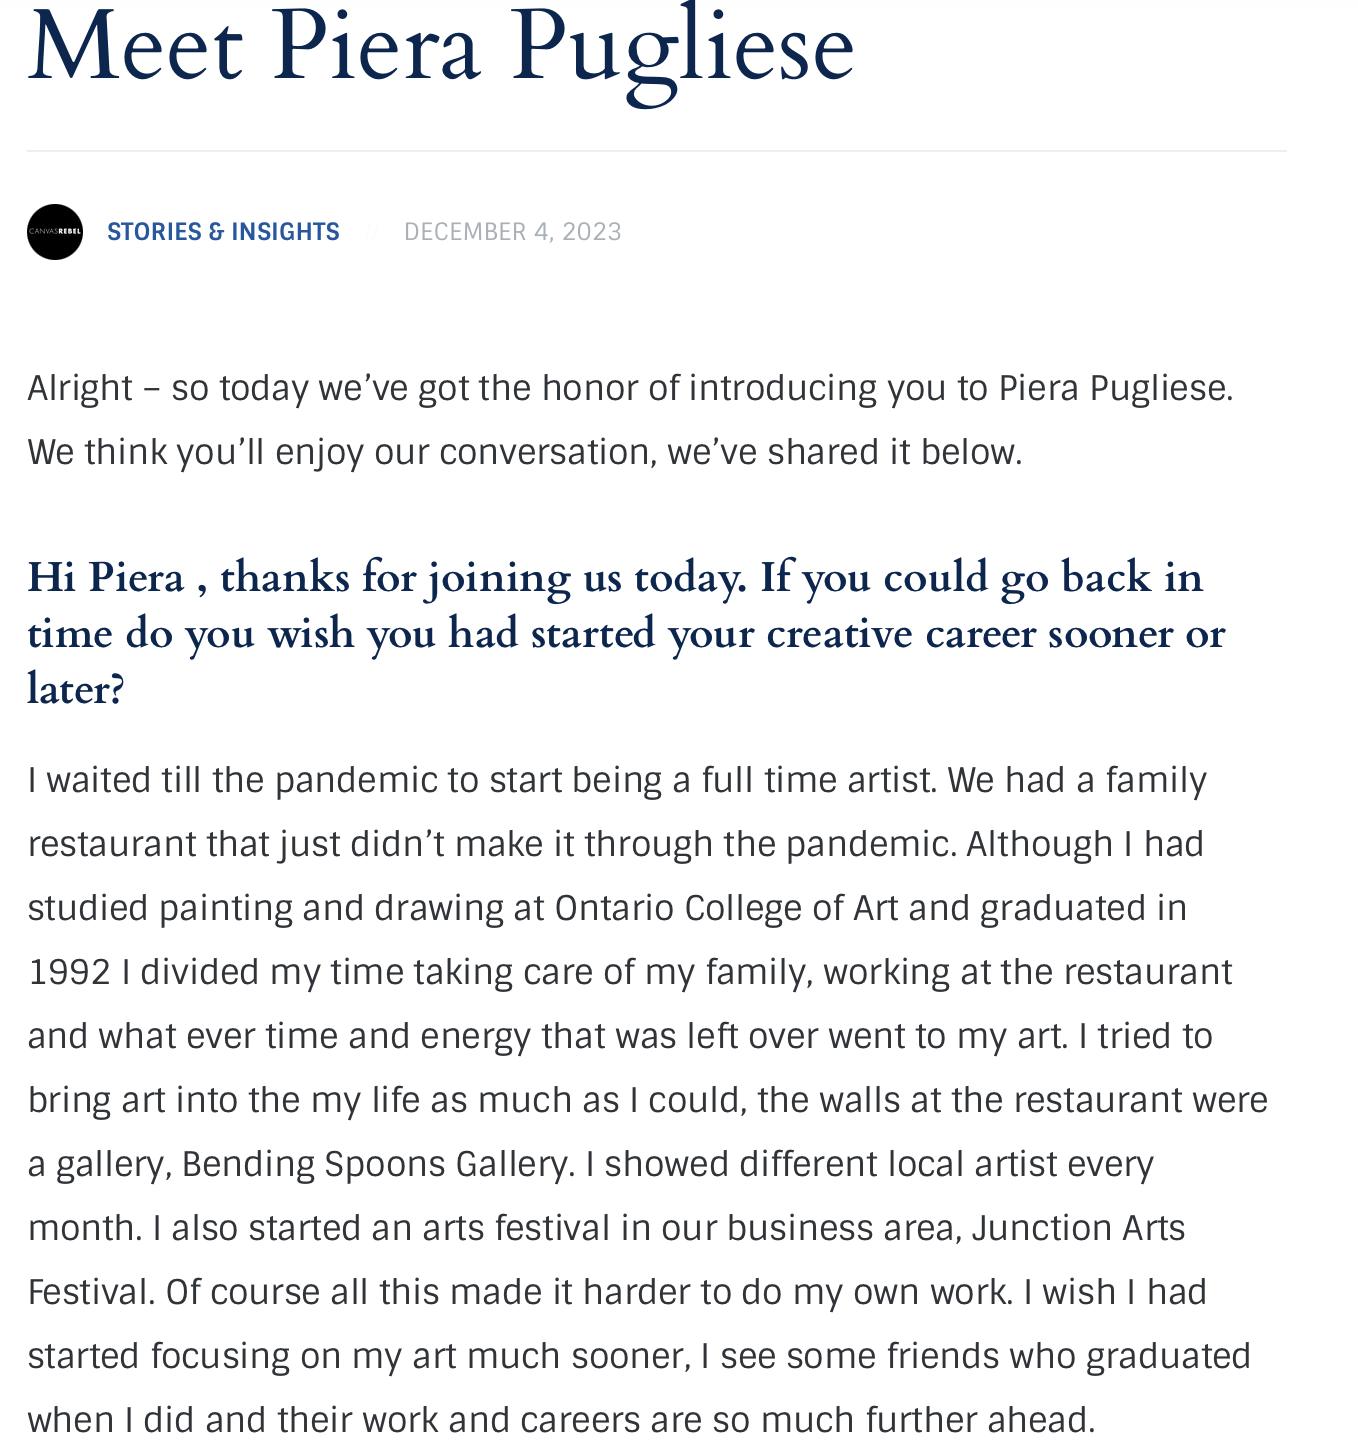Click the word 'Festival.' starting a line
This screenshot has width=1358, height=1456.
coord(92,1292)
